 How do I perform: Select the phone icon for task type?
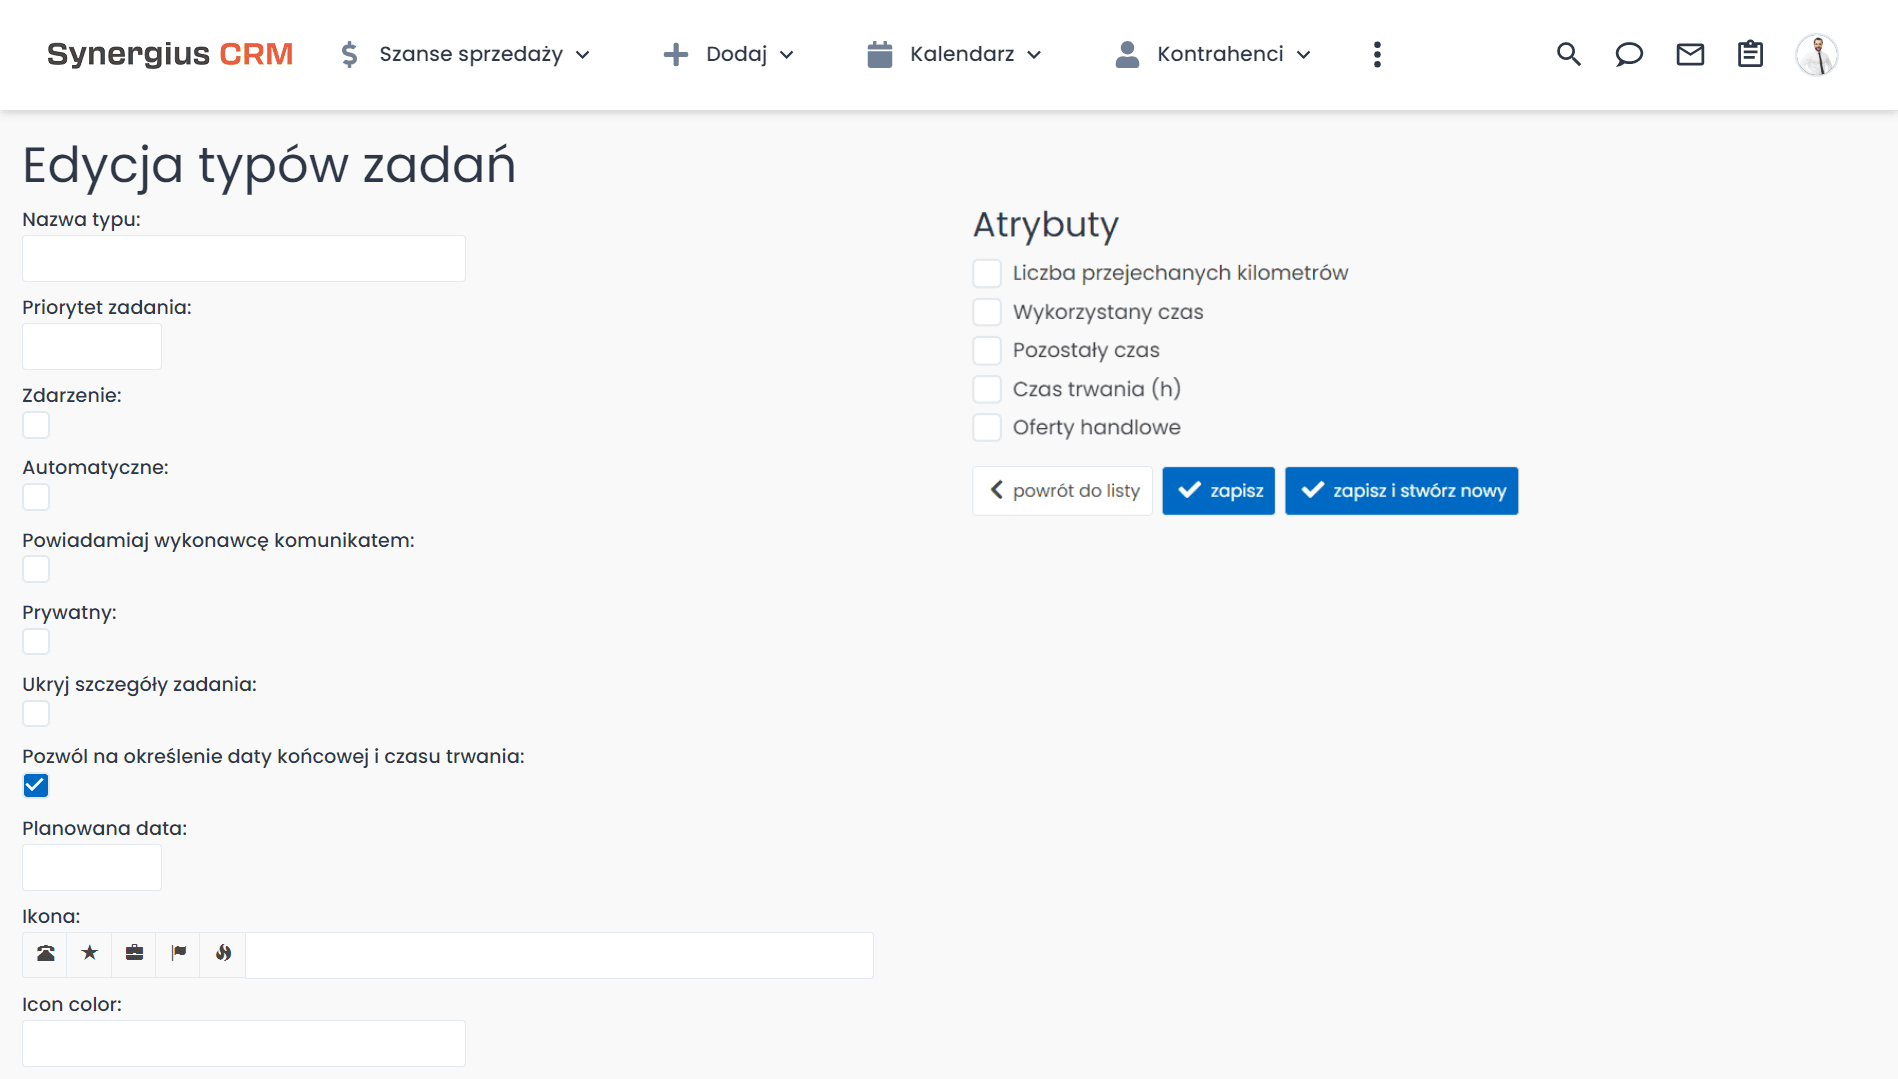(44, 955)
